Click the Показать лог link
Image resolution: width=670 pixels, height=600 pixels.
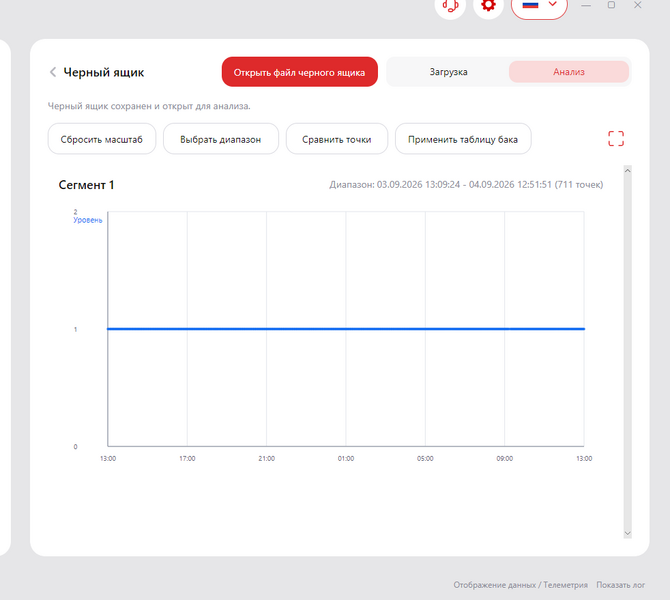click(620, 585)
